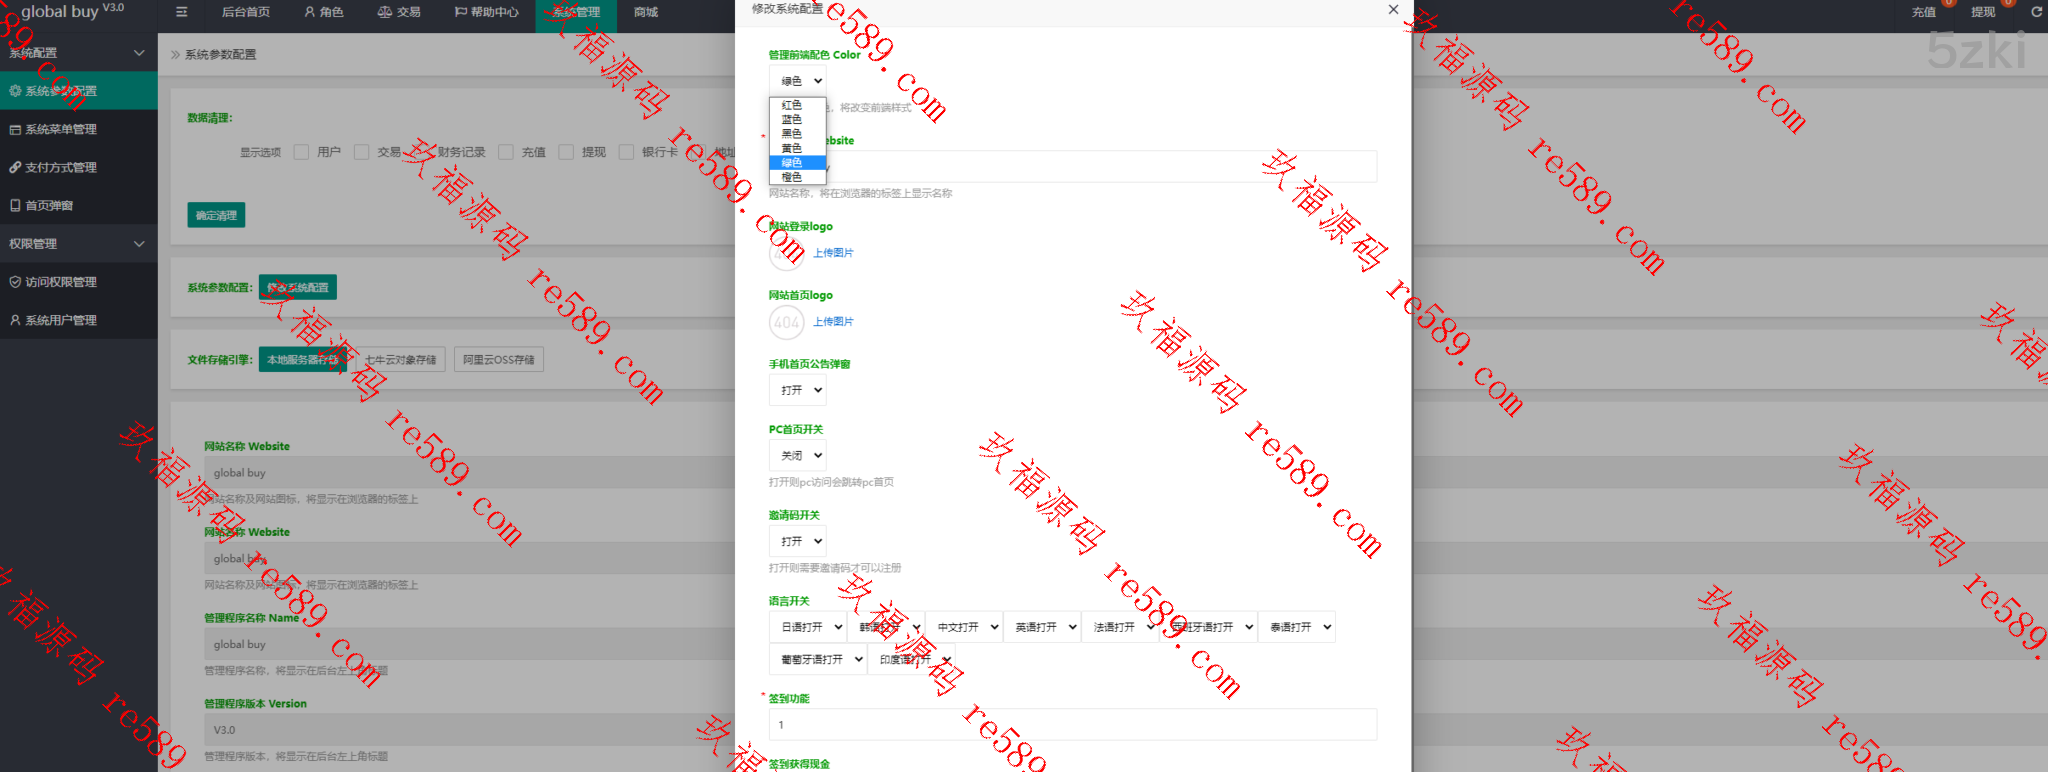Open 系统用户管理 in the sidebar

coord(60,320)
